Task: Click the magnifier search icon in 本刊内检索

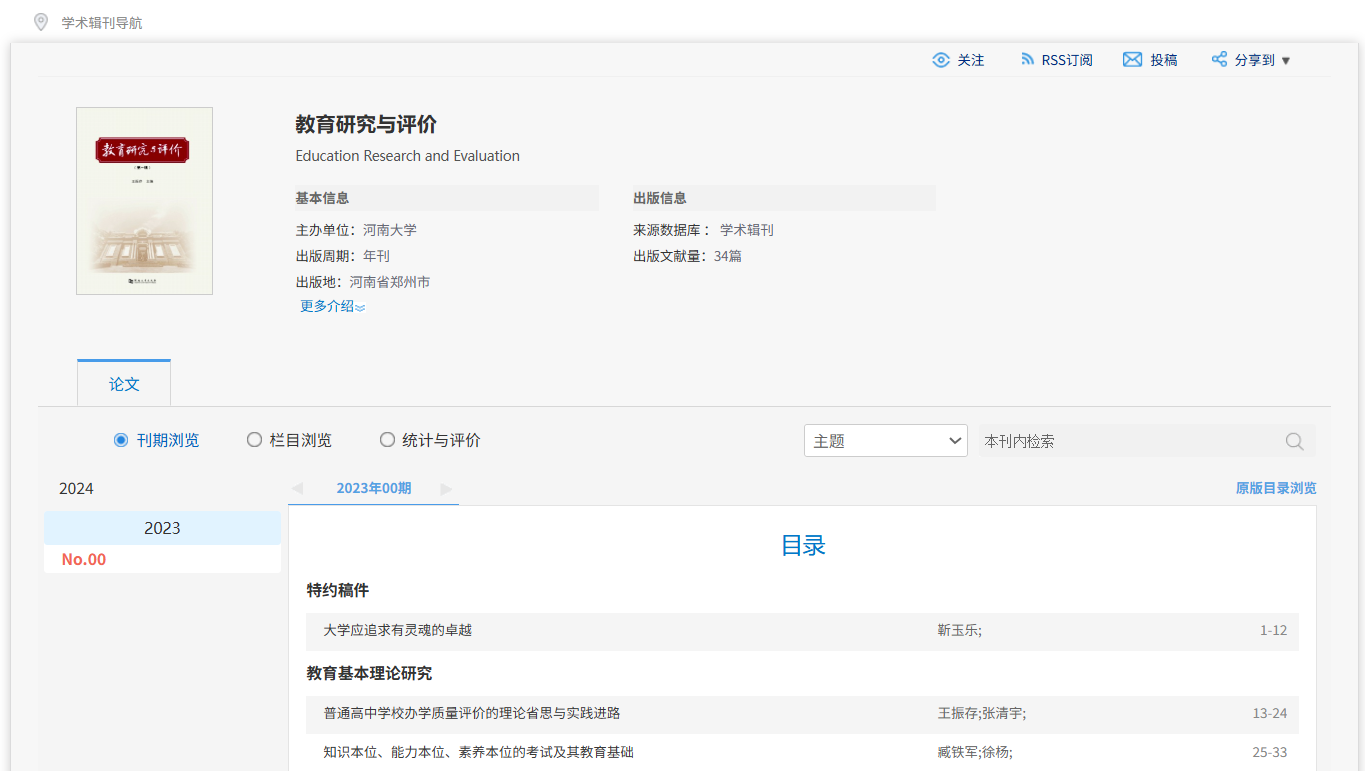Action: (1294, 441)
